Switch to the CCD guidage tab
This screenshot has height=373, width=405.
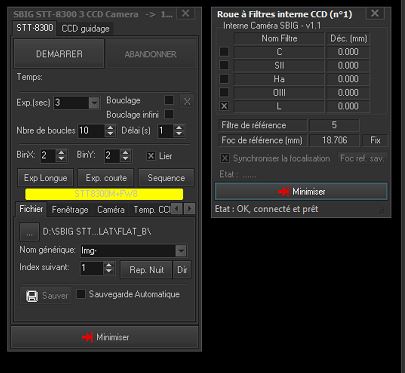click(x=86, y=29)
